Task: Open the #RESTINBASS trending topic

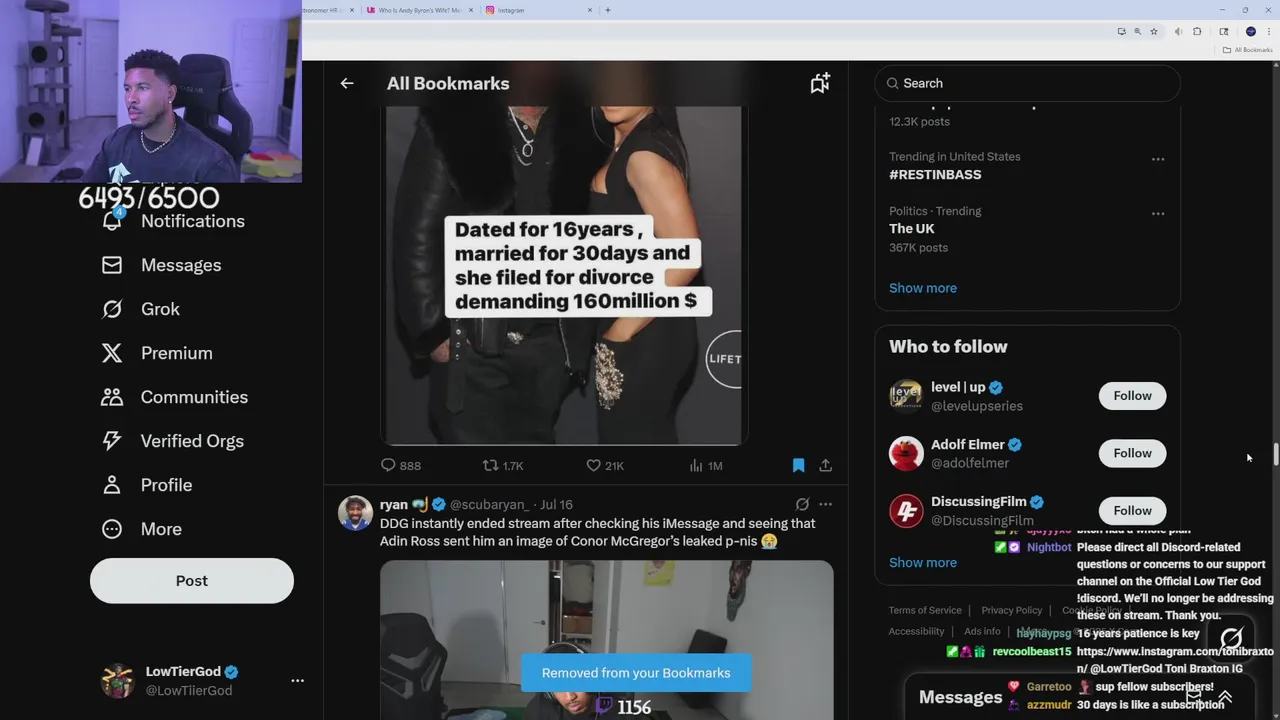Action: 935,174
